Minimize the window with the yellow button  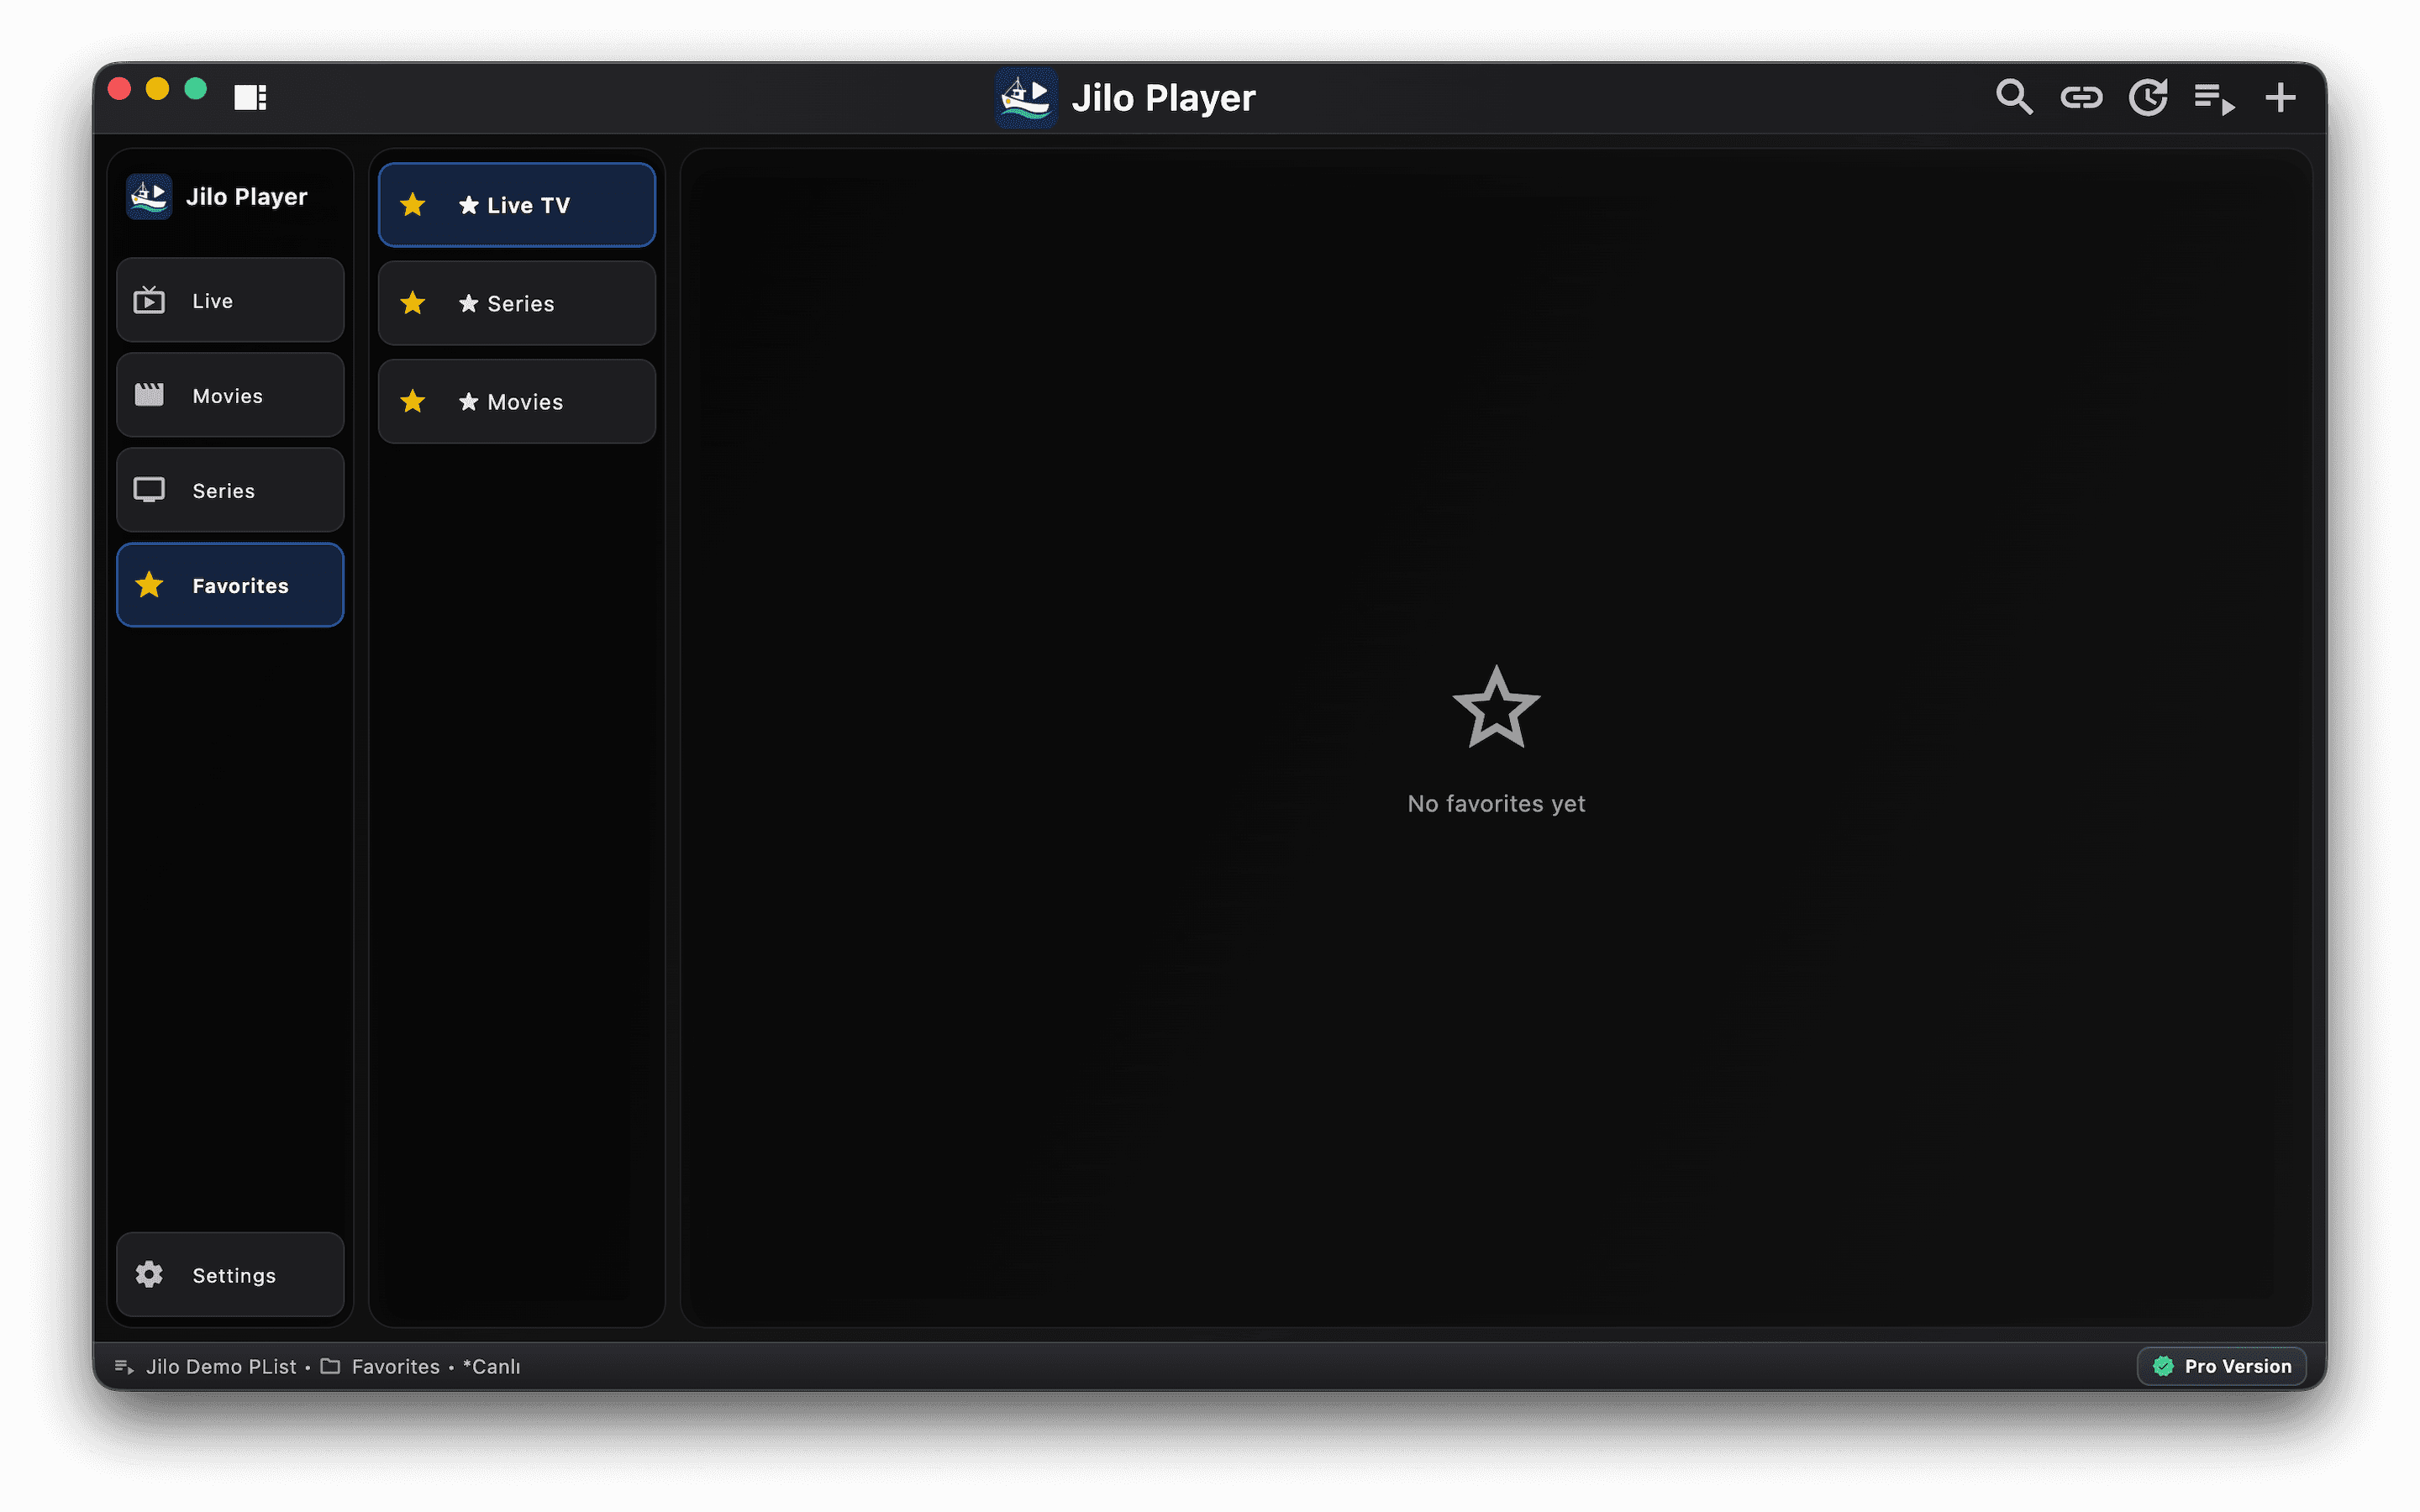click(x=157, y=89)
